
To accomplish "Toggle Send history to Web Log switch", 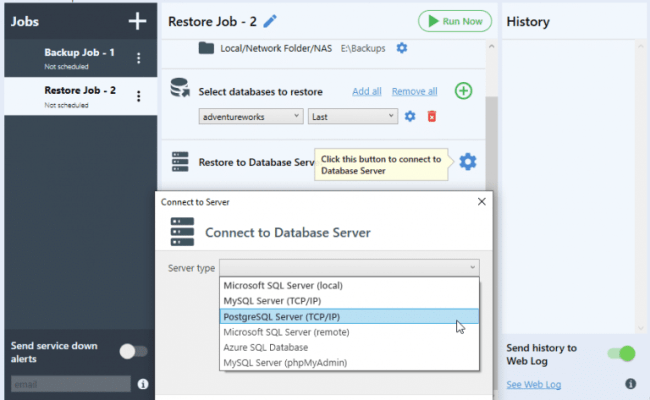I will 621,354.
